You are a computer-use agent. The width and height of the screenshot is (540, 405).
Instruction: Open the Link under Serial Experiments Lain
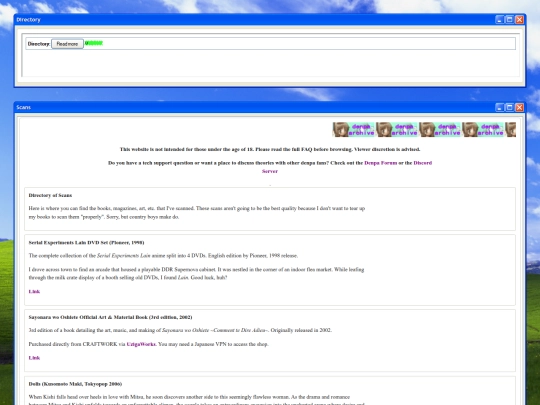pos(34,291)
